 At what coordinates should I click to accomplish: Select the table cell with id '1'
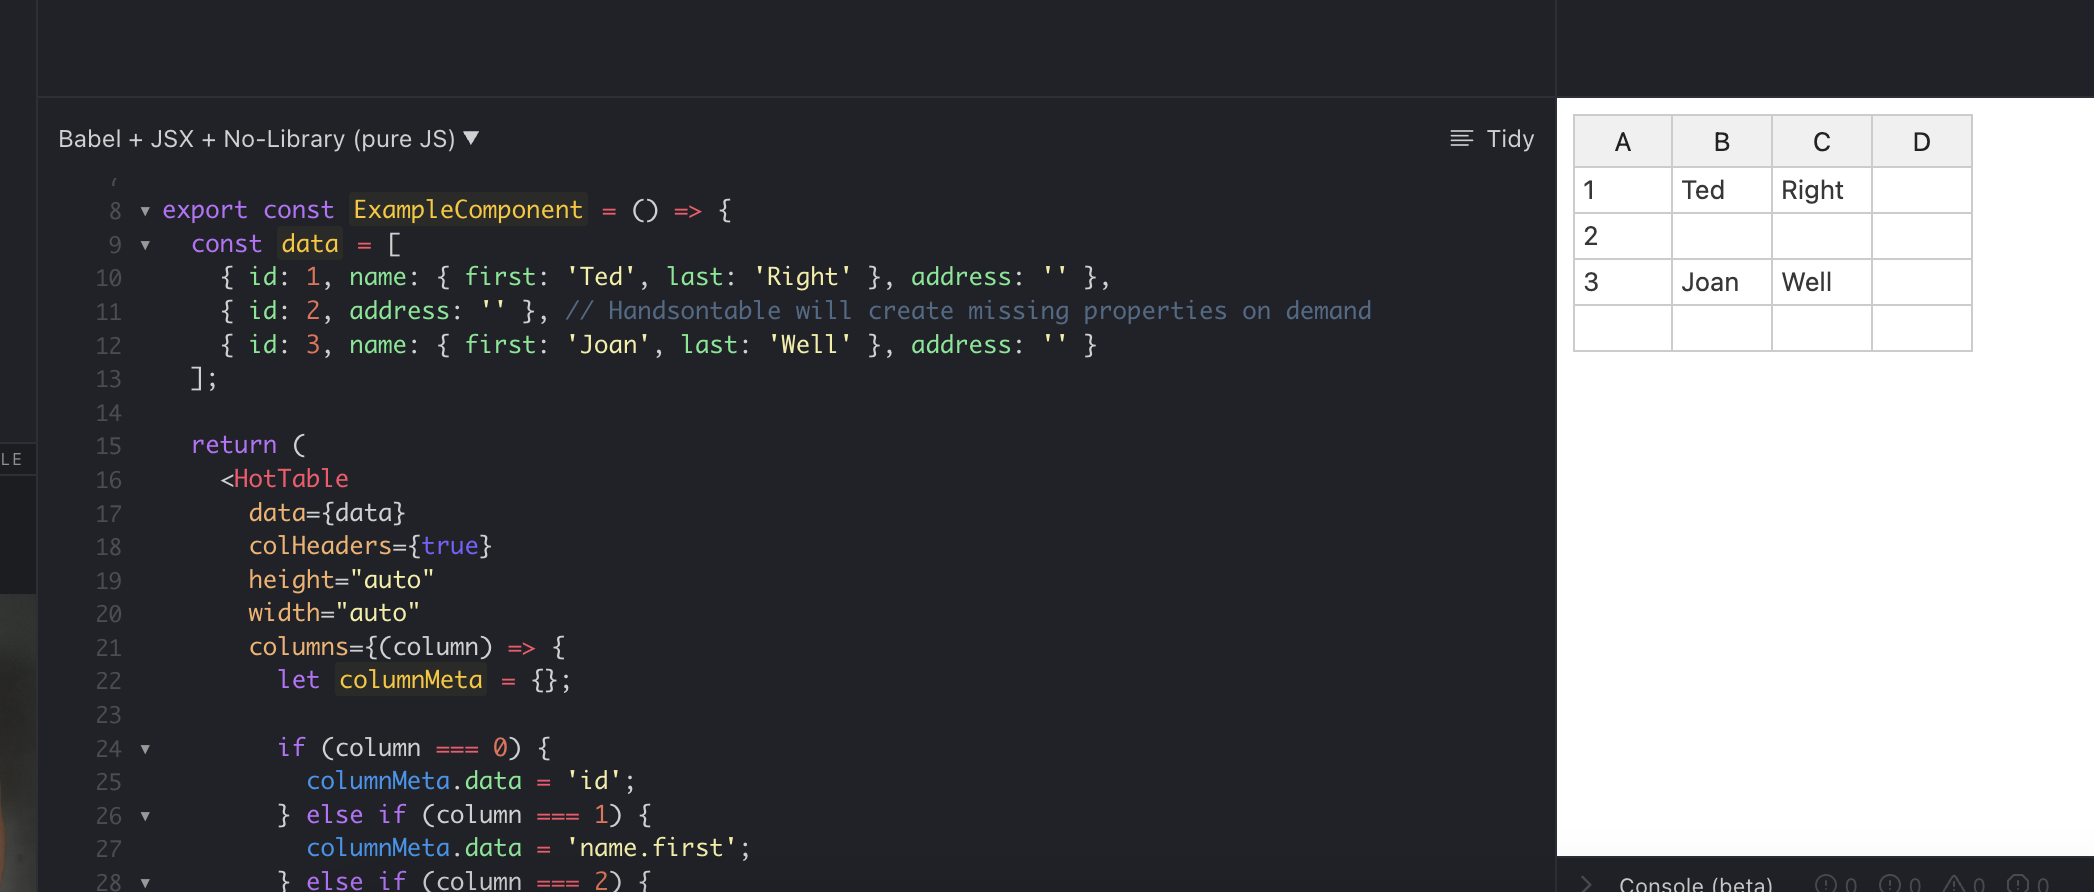coord(1623,190)
